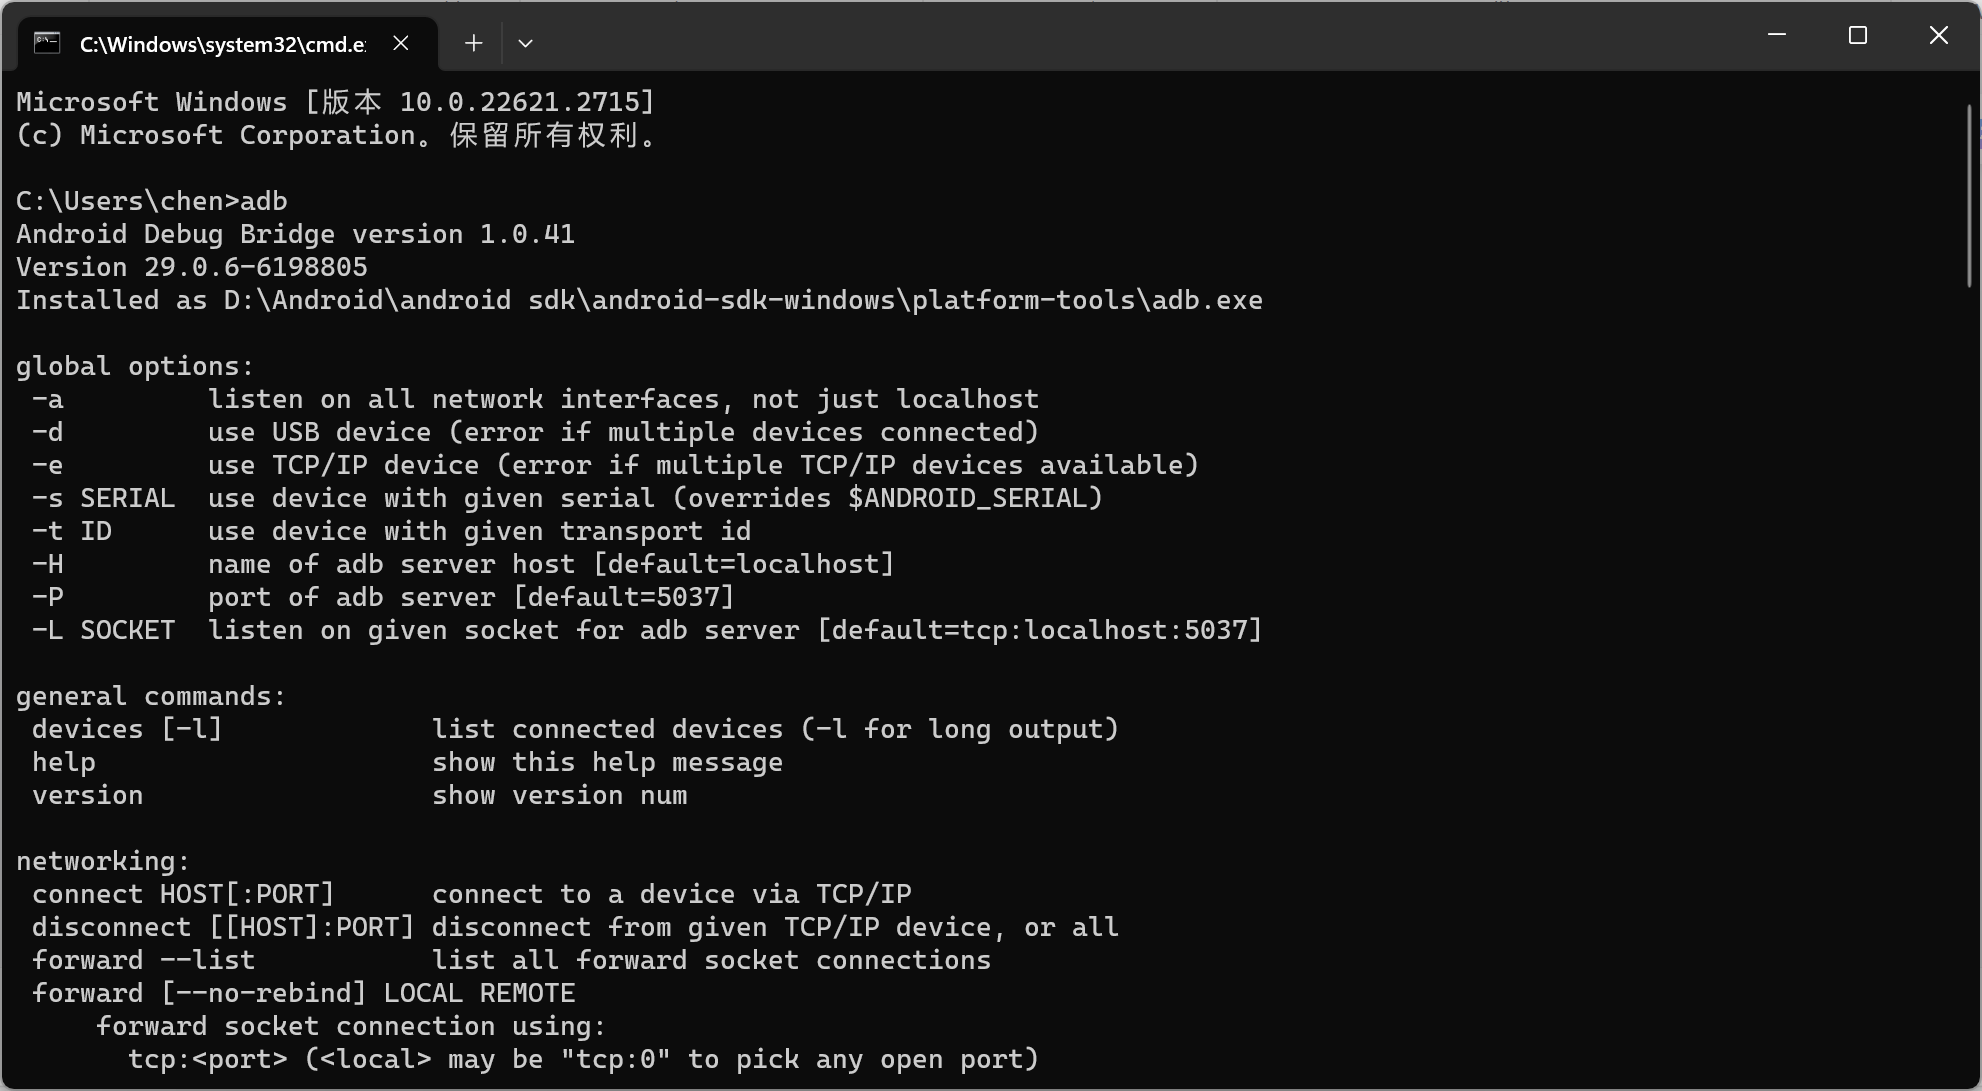Click the cmd terminal icon in the tab
The image size is (1982, 1091).
pos(47,43)
